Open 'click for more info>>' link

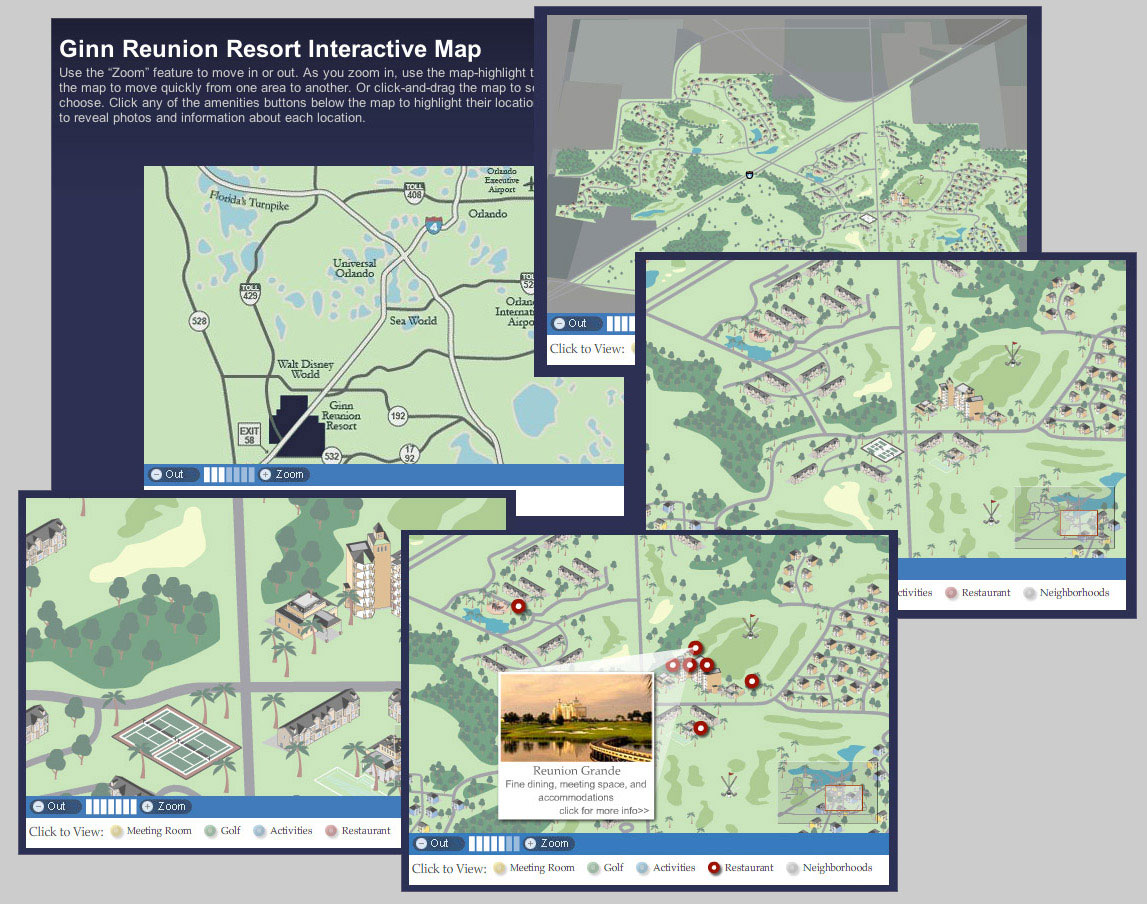[x=603, y=810]
